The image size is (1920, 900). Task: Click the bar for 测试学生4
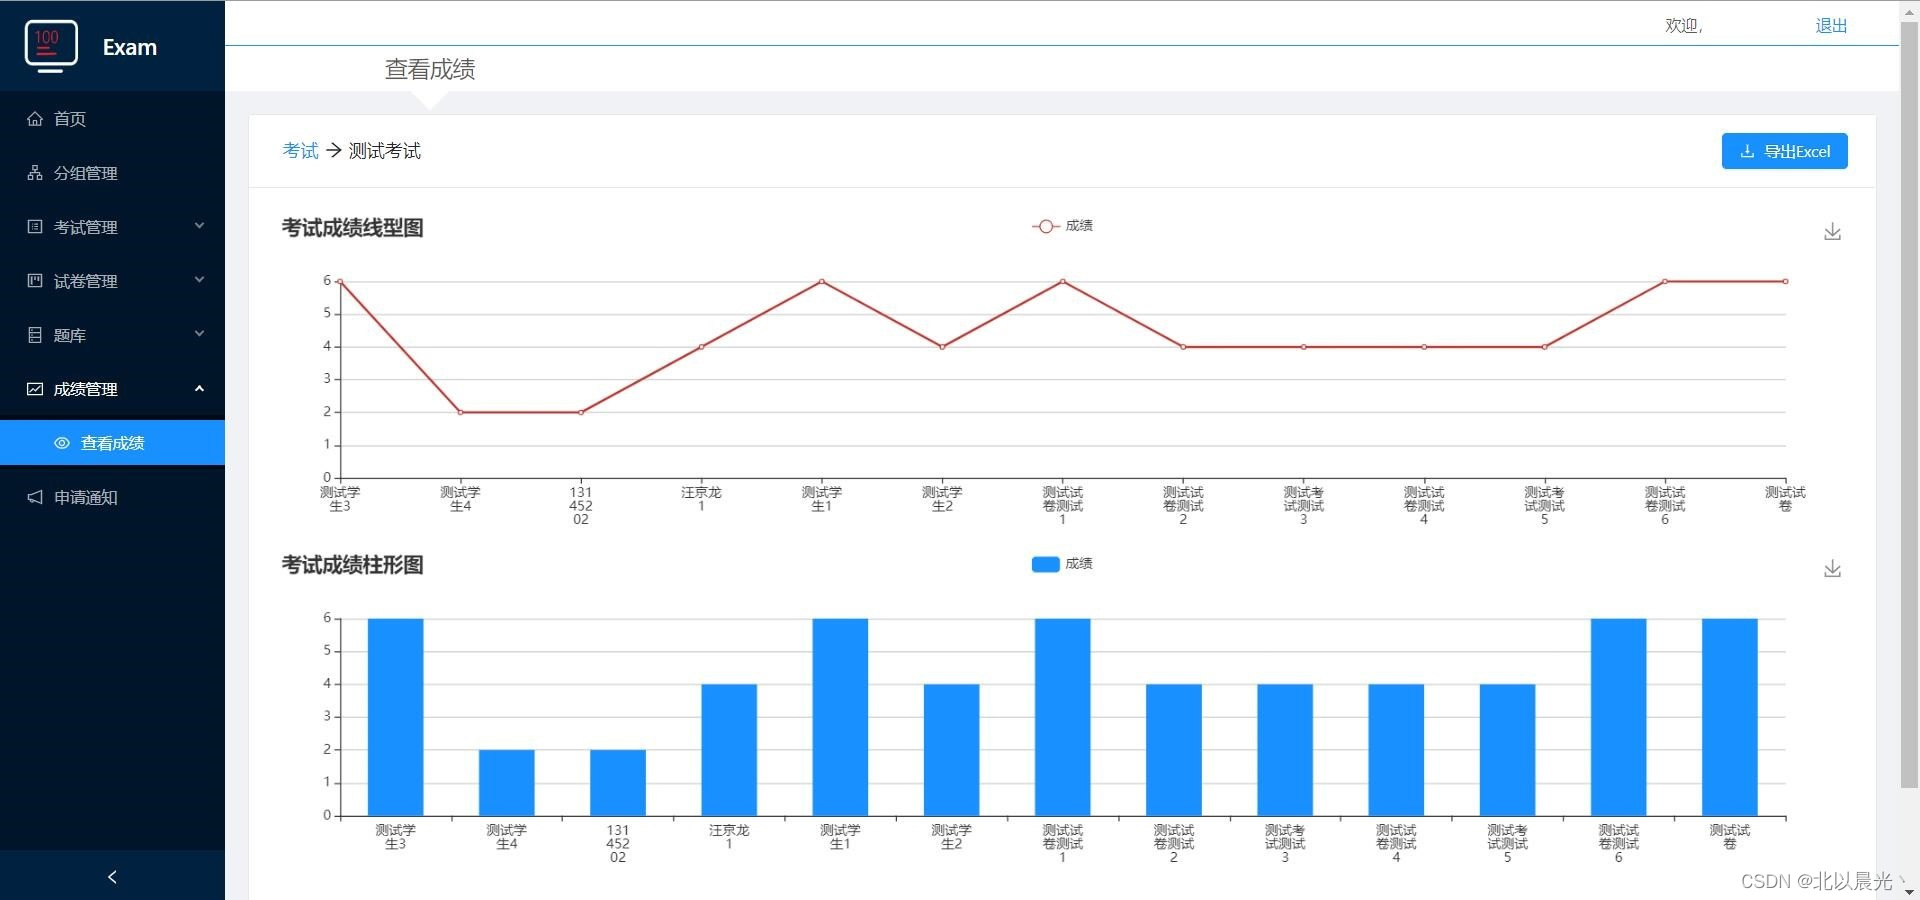click(x=507, y=783)
